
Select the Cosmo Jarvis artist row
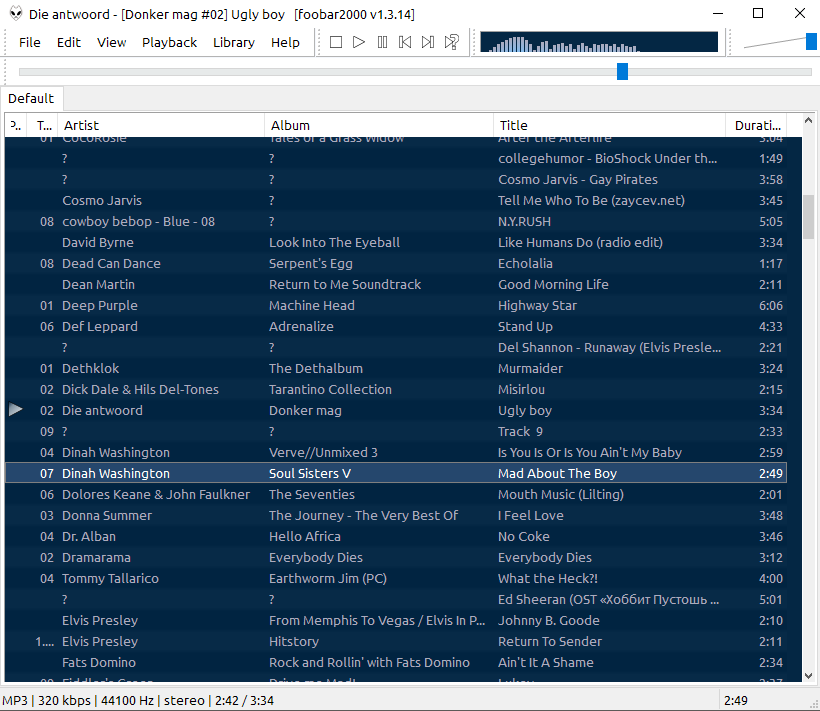tap(396, 201)
